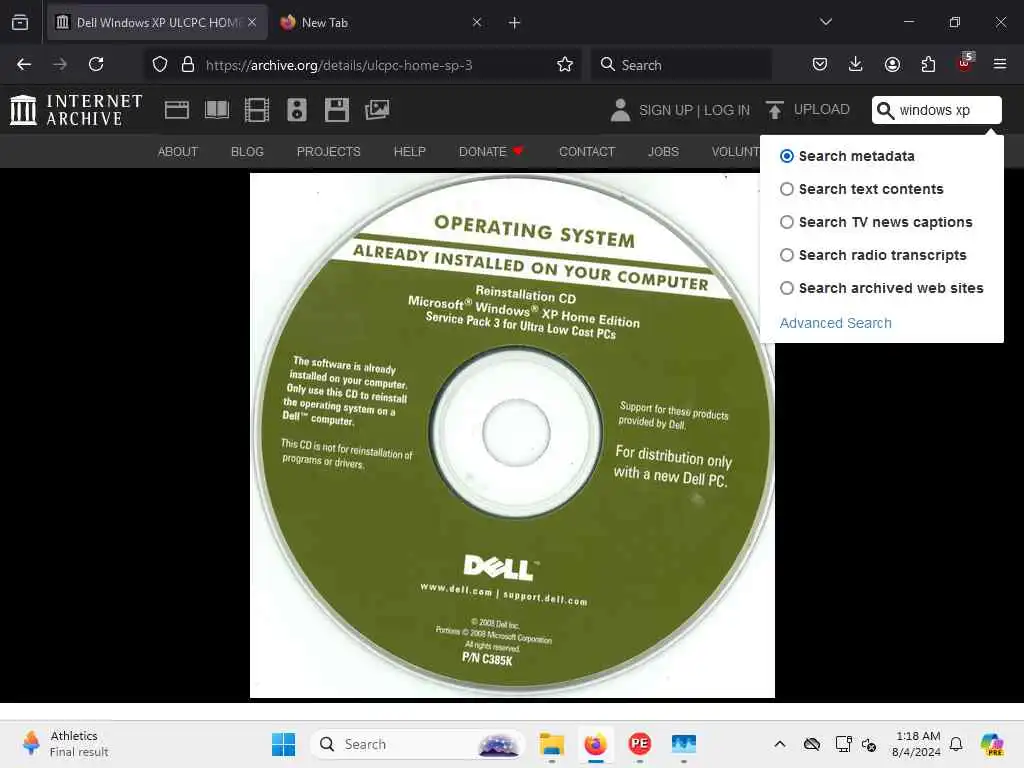Open the Web (Wayback) media icon
1024x768 pixels.
click(176, 110)
